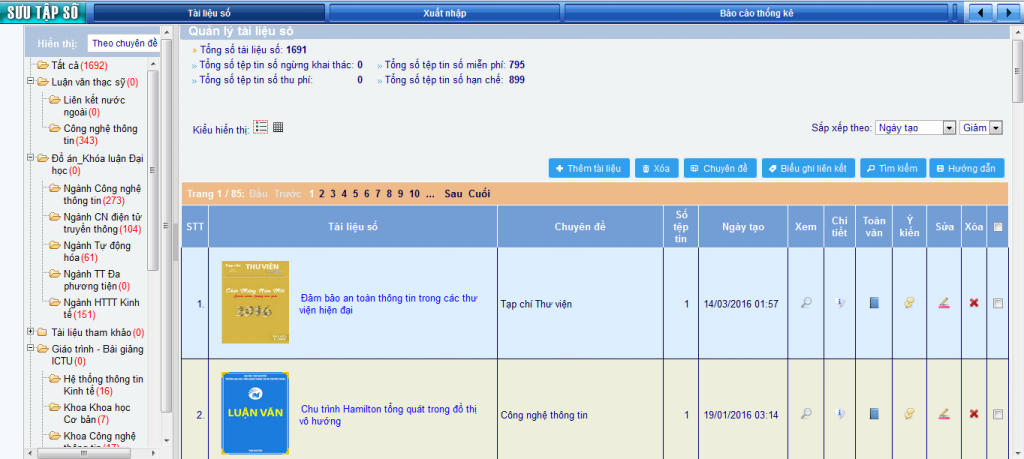Click red Xóa delete icon for row 1

[x=974, y=303]
